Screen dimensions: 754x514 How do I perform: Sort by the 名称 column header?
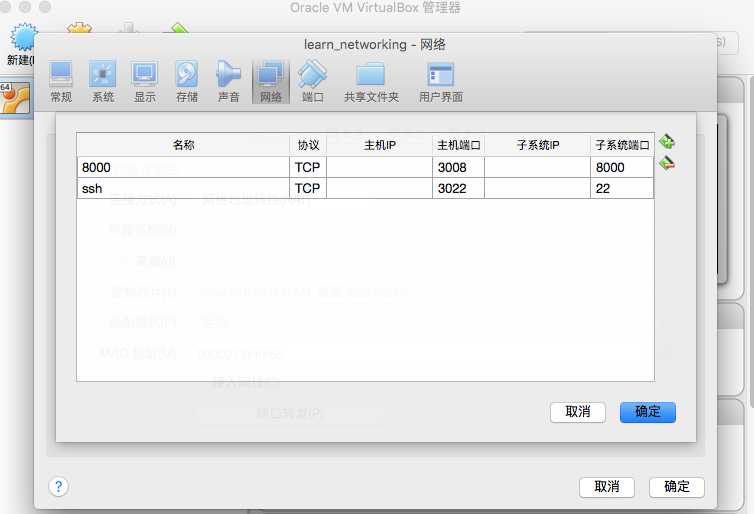tap(183, 145)
